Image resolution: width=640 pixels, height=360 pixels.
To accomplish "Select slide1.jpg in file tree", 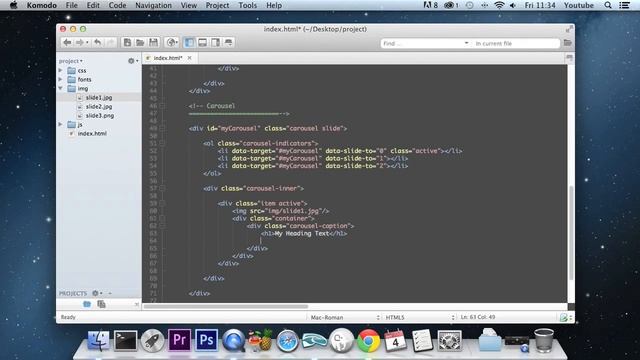I will point(99,98).
